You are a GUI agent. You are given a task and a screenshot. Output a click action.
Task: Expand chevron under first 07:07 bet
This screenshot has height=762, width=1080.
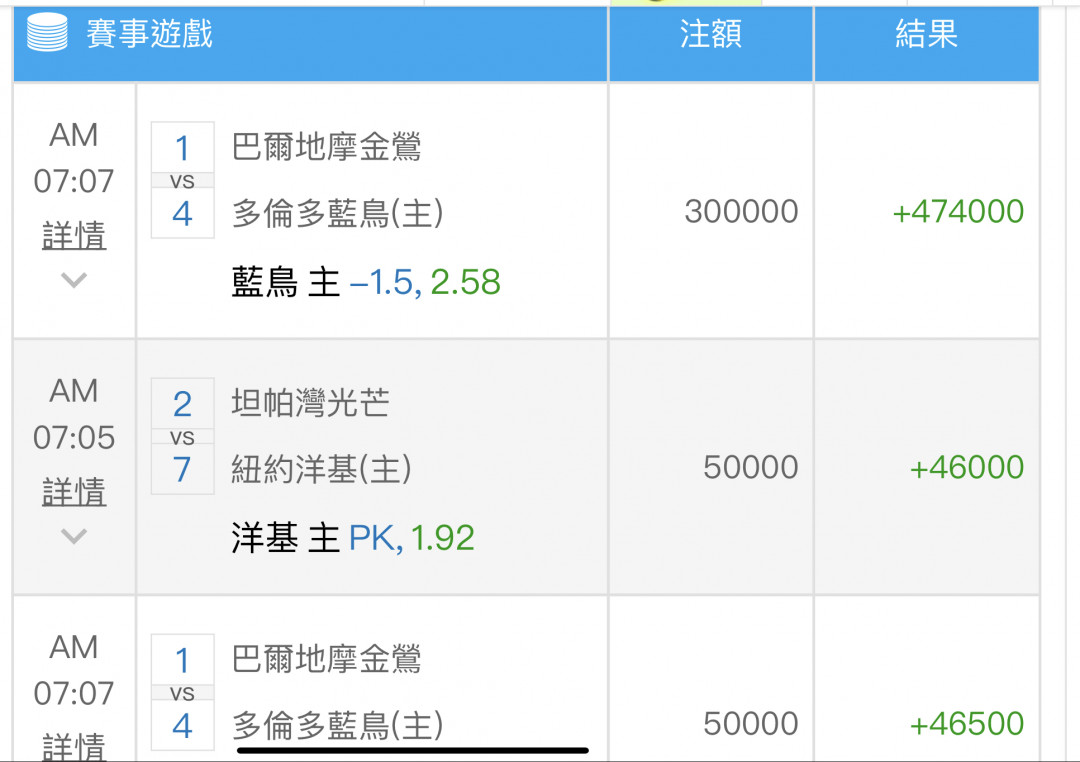pyautogui.click(x=74, y=280)
